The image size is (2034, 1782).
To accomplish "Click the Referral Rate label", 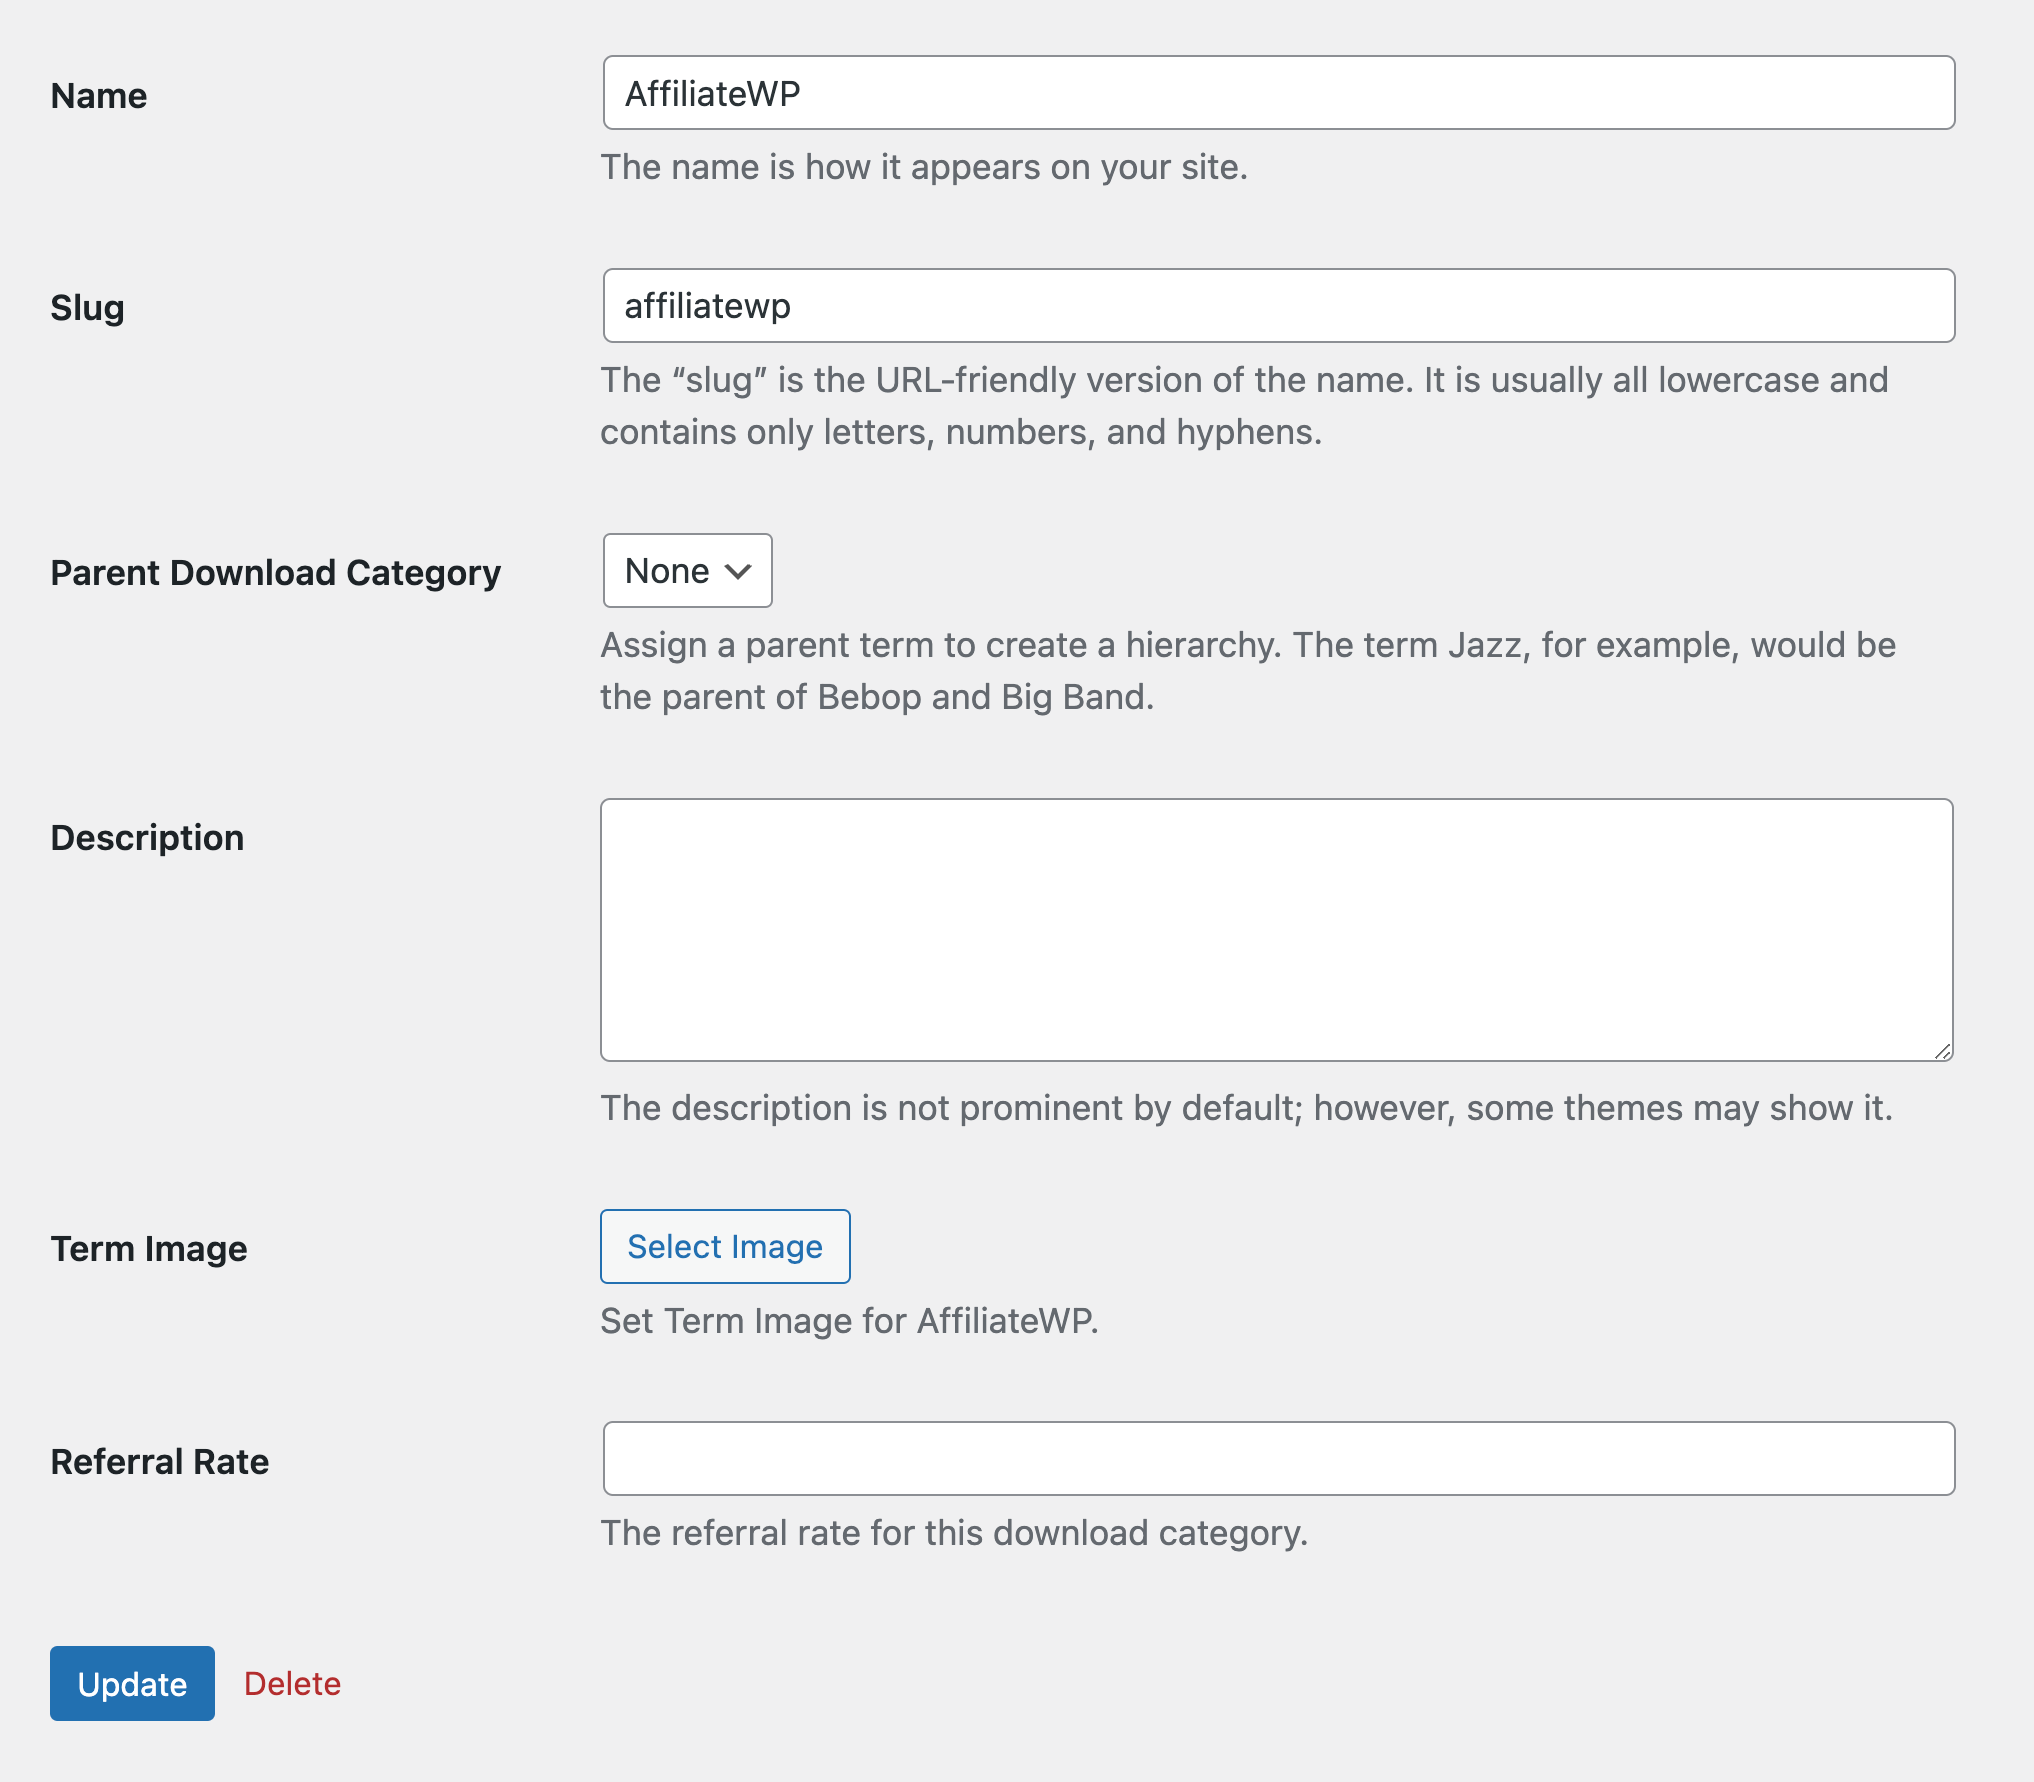I will pos(160,1462).
